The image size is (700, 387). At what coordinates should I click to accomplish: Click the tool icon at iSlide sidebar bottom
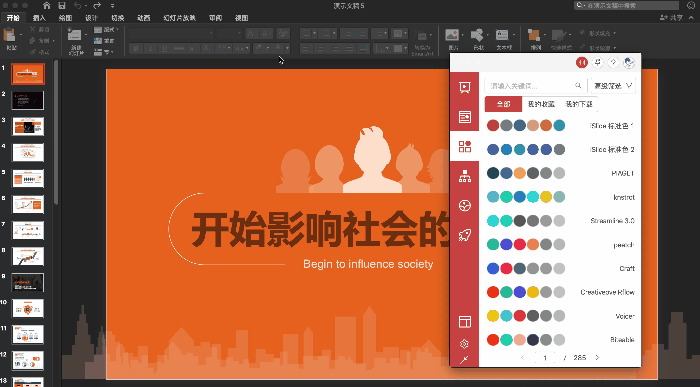click(x=464, y=360)
